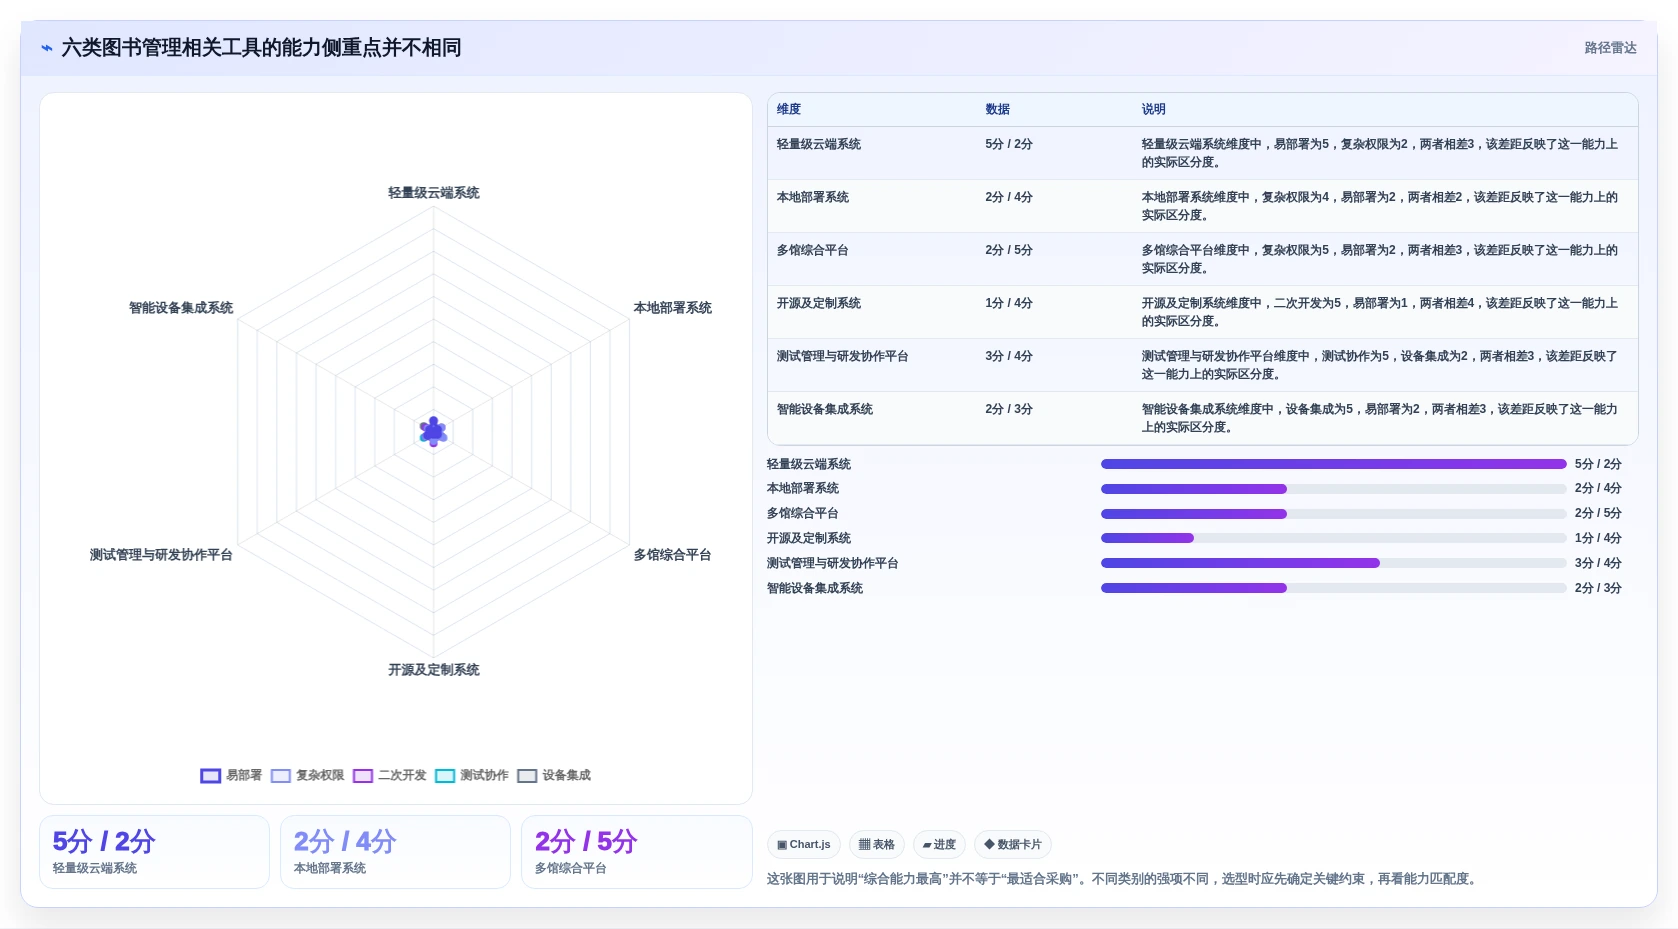Viewport: 1678px width, 929px height.
Task: Select the 测试管理与研发协作平台 table row cell
Action: pyautogui.click(x=843, y=356)
